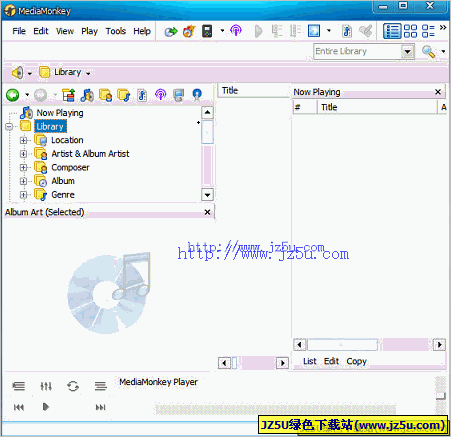Click the leftmost player list menu icon
Viewport: 451px width, 437px height.
[19, 386]
